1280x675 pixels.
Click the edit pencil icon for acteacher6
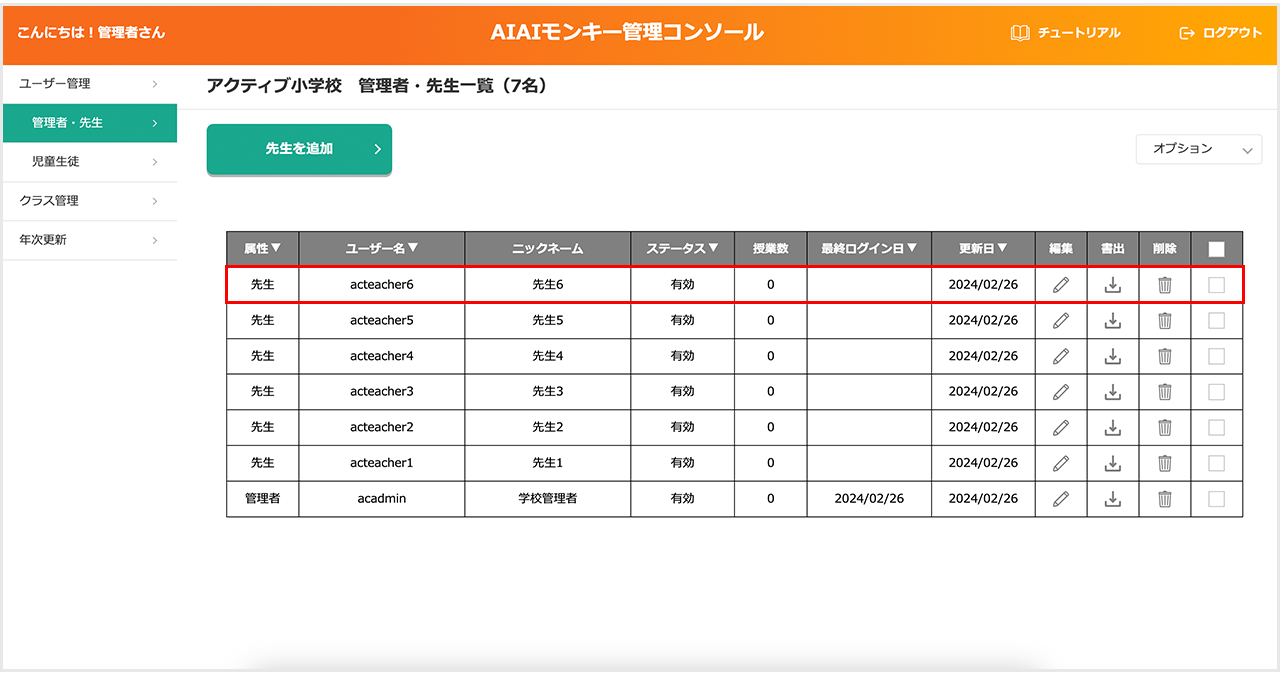(1061, 285)
